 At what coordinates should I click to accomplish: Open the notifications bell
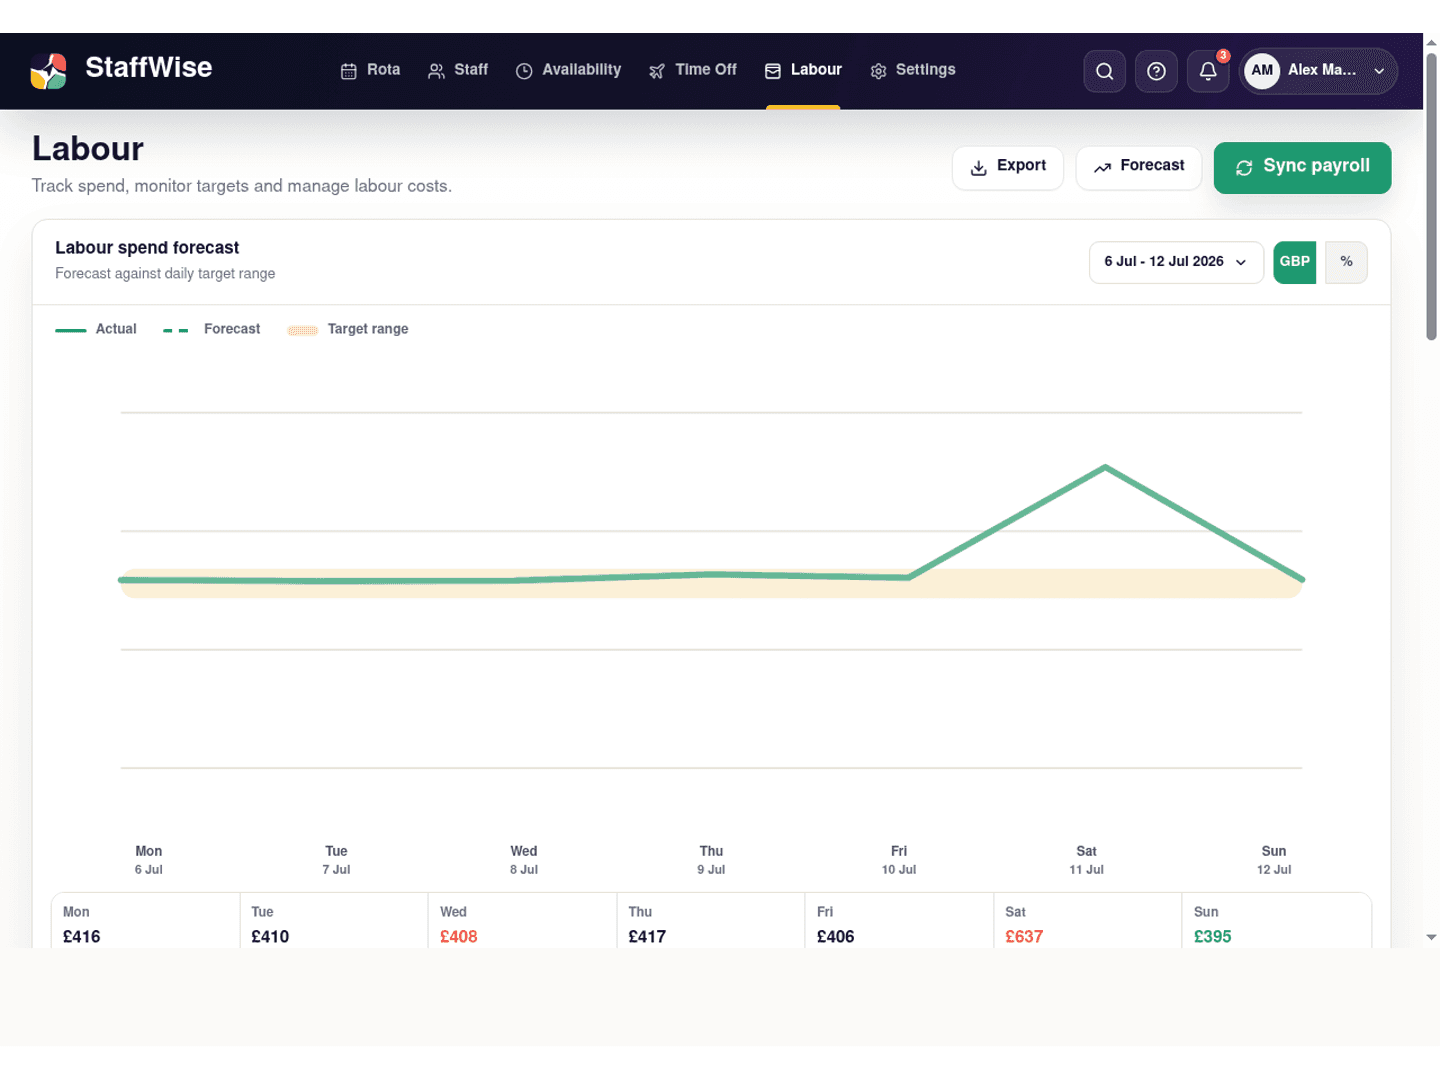point(1208,71)
